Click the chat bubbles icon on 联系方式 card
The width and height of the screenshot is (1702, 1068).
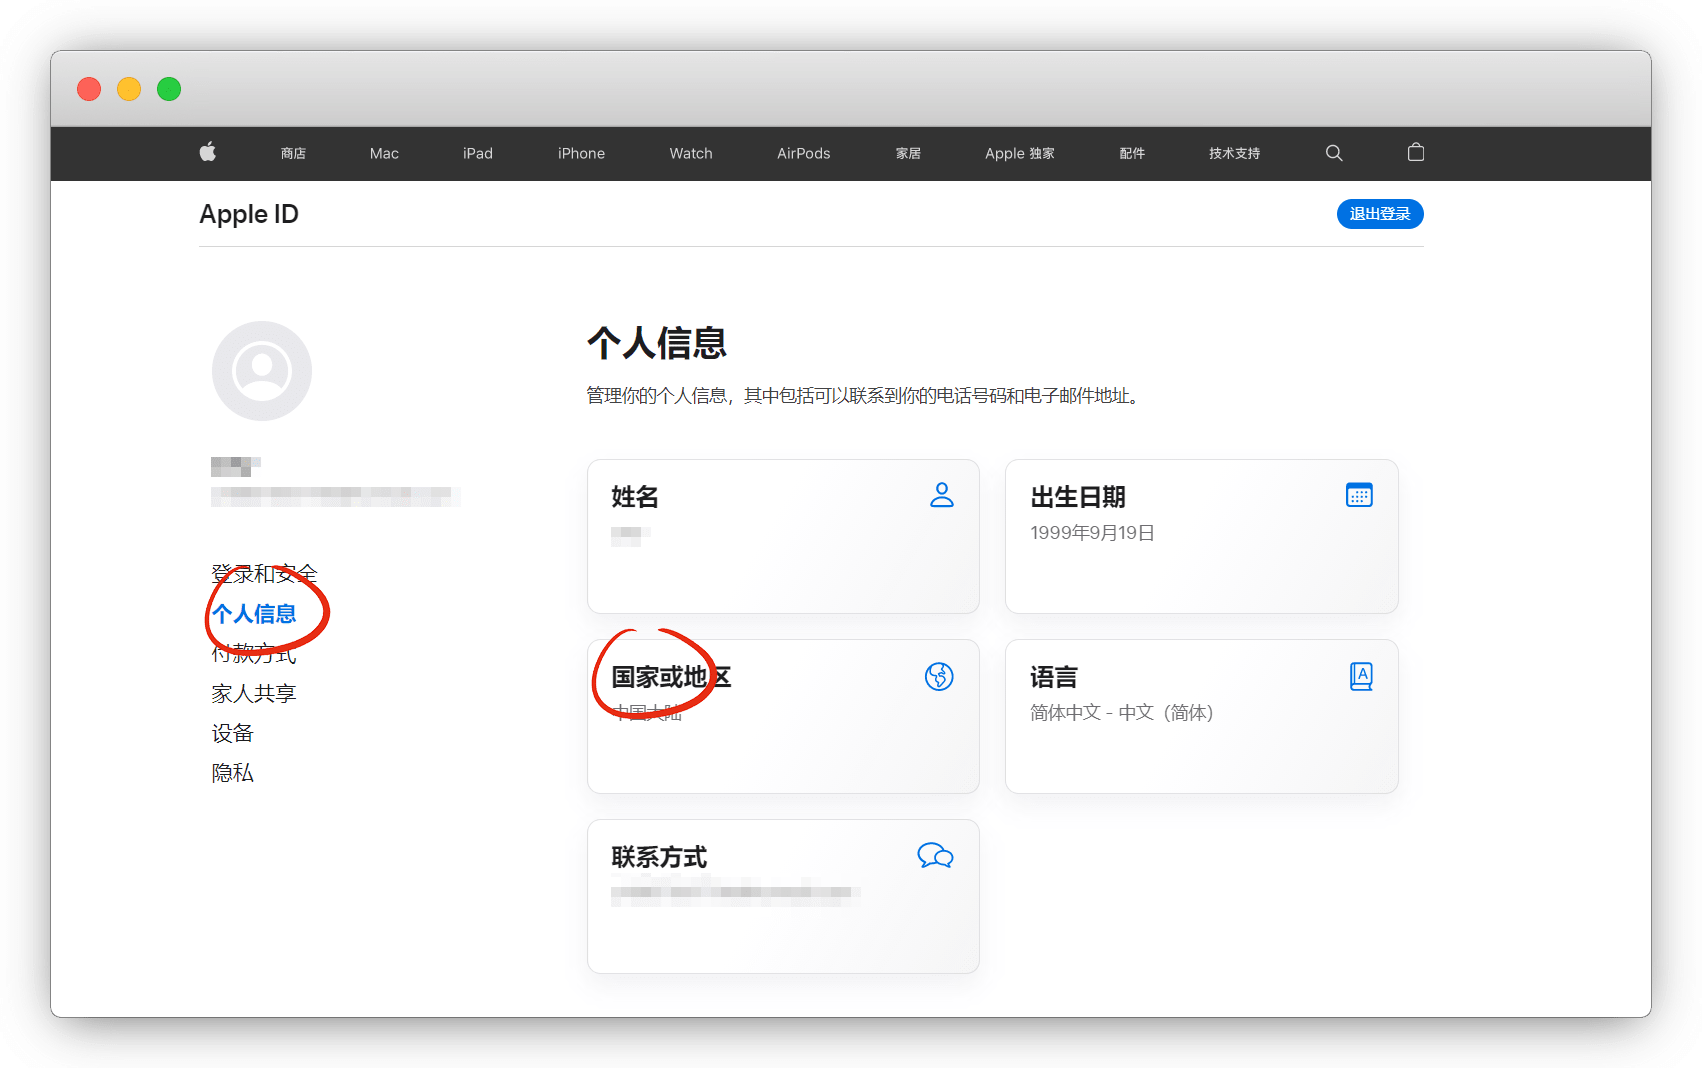click(x=935, y=856)
